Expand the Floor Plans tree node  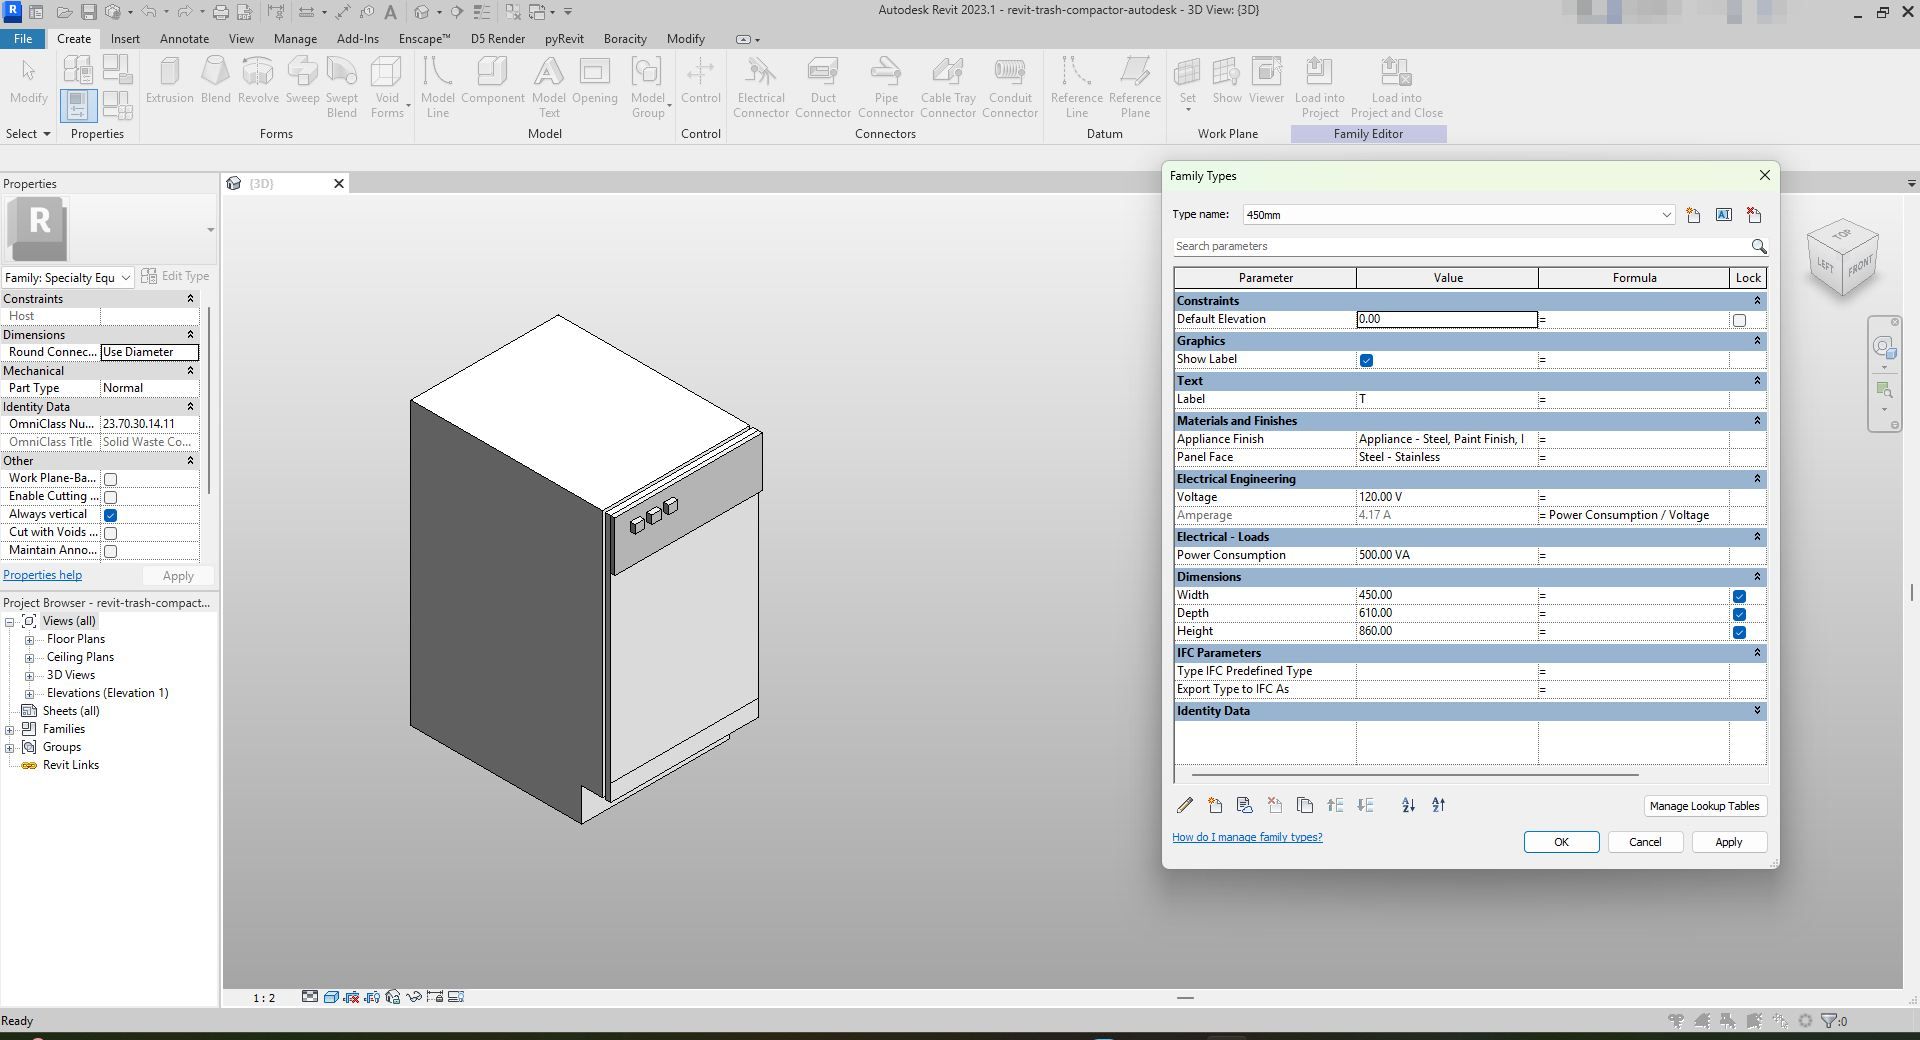(x=30, y=640)
